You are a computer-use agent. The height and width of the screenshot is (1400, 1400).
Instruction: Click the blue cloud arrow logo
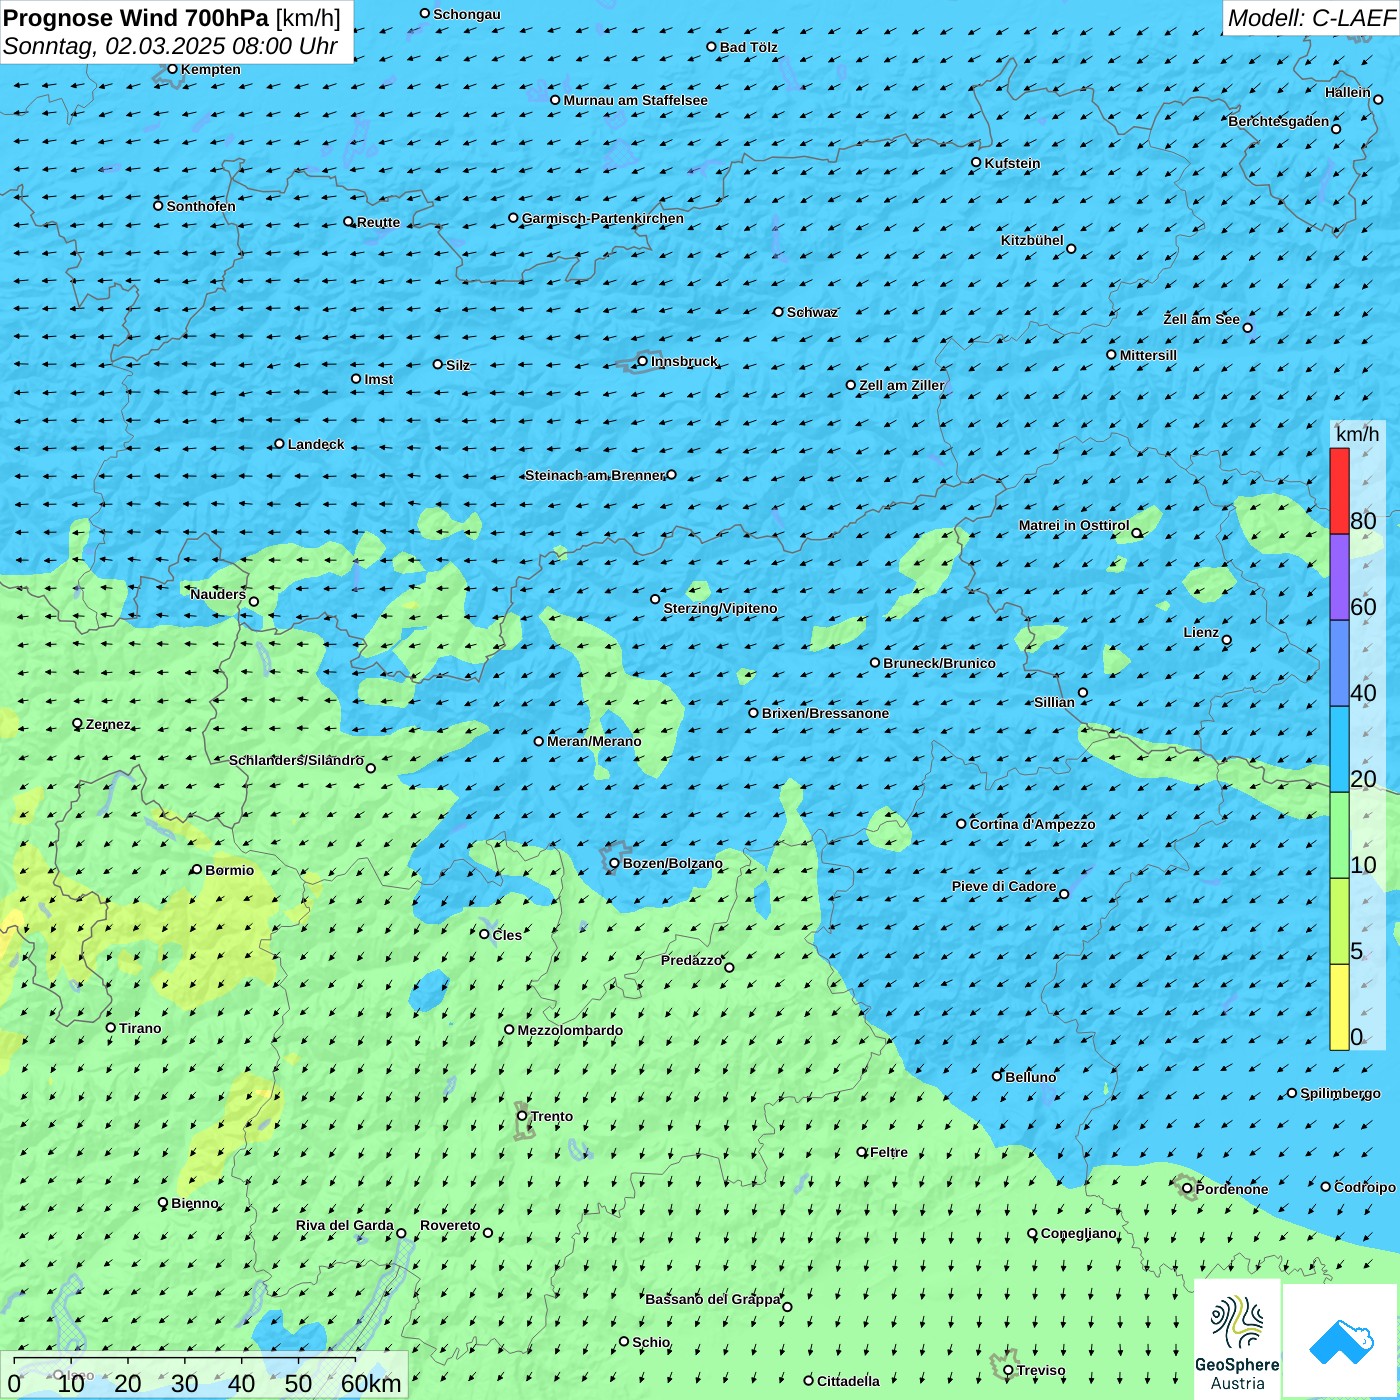coord(1341,1342)
